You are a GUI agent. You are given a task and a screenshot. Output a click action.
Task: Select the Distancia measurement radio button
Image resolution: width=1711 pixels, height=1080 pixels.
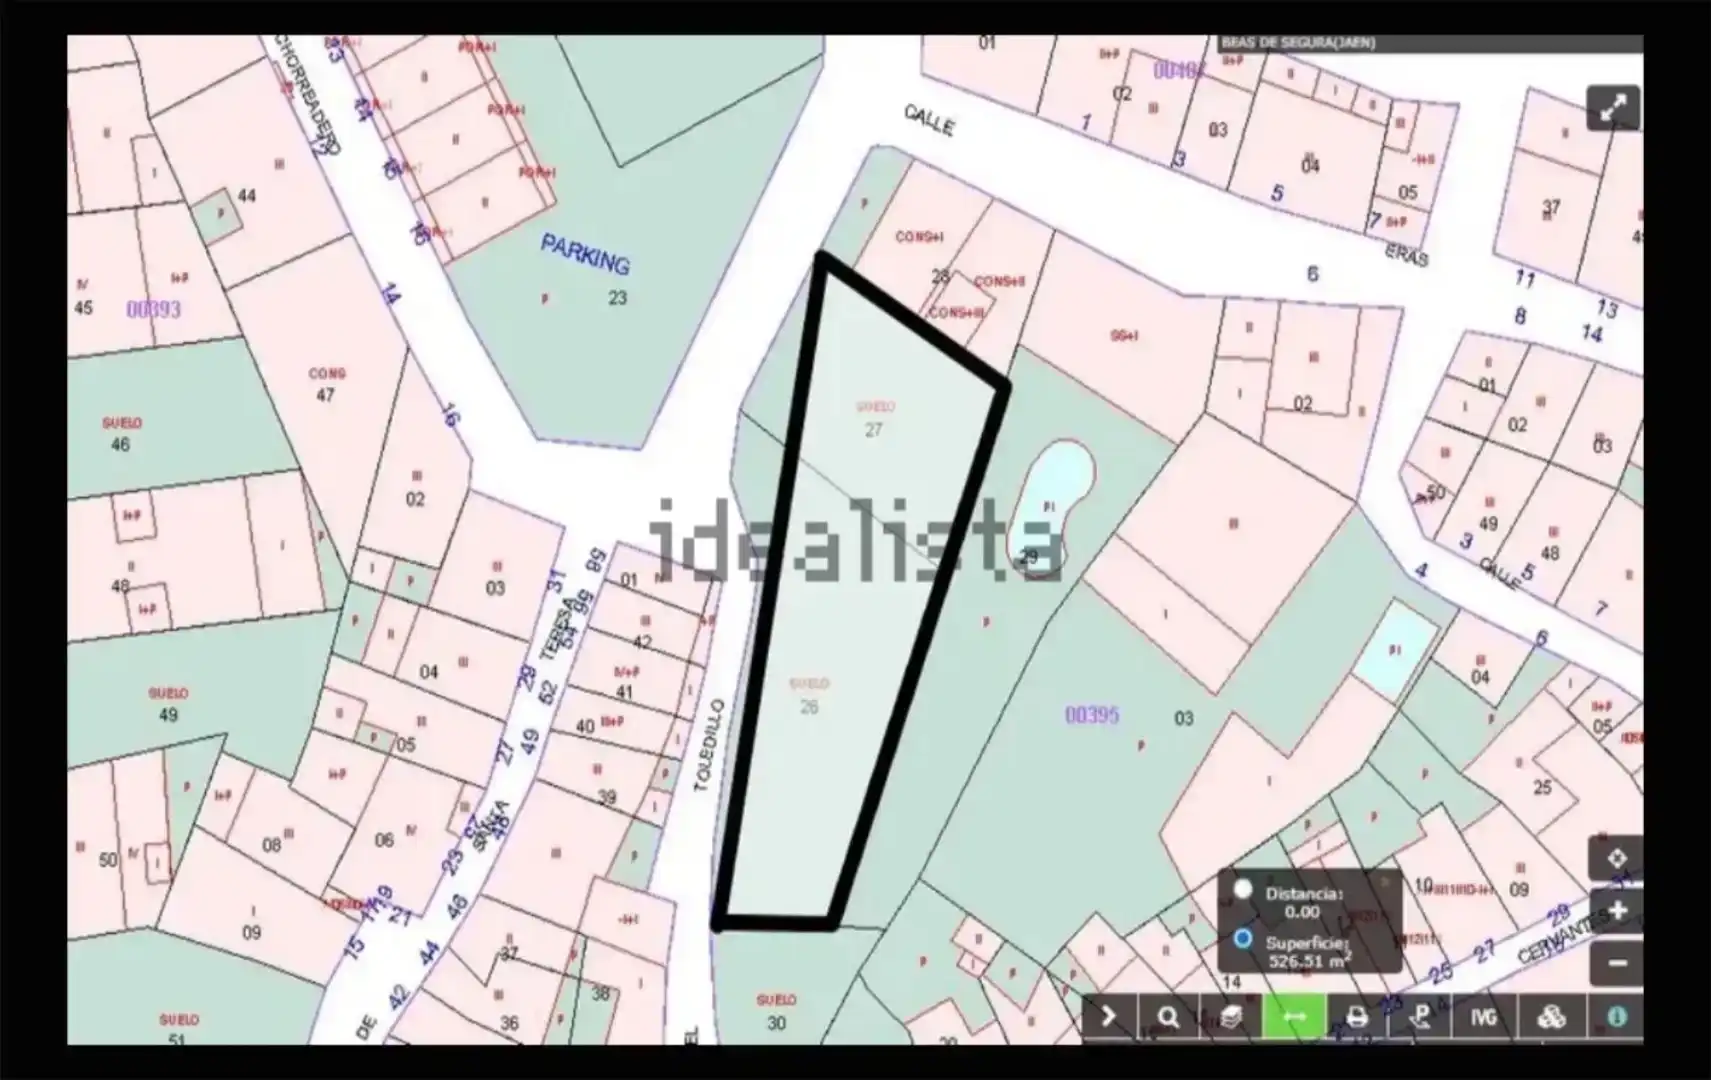click(x=1243, y=888)
